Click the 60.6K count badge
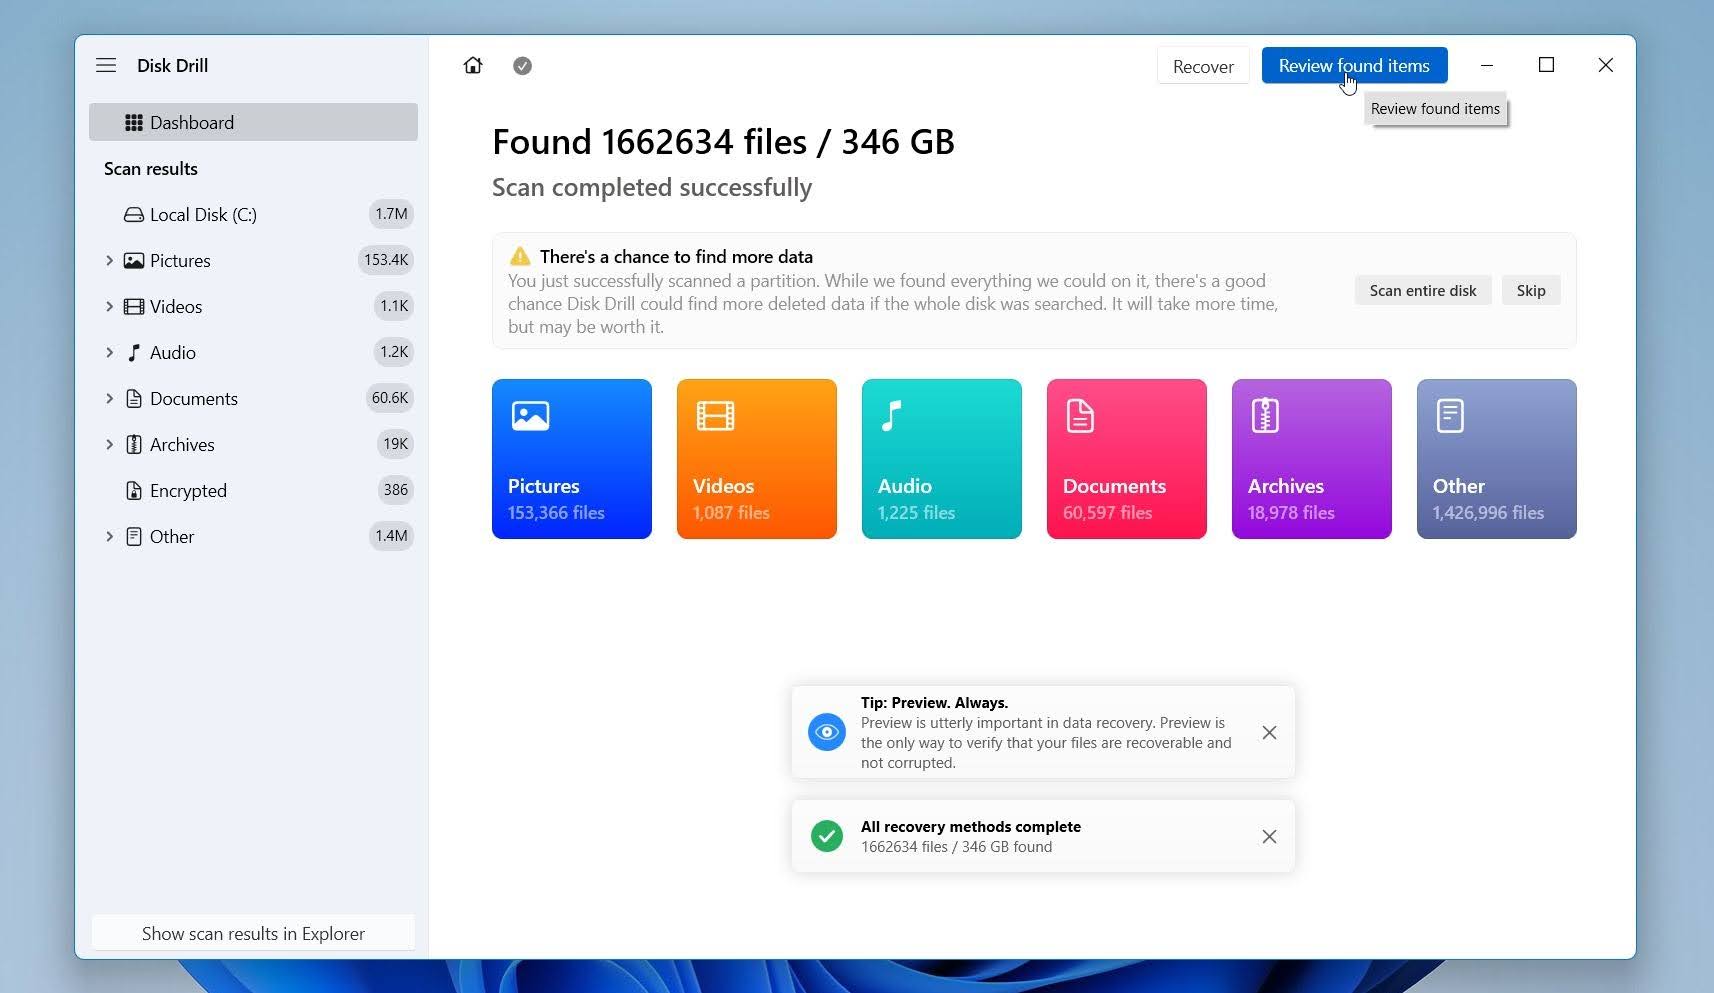This screenshot has width=1714, height=993. click(x=390, y=398)
